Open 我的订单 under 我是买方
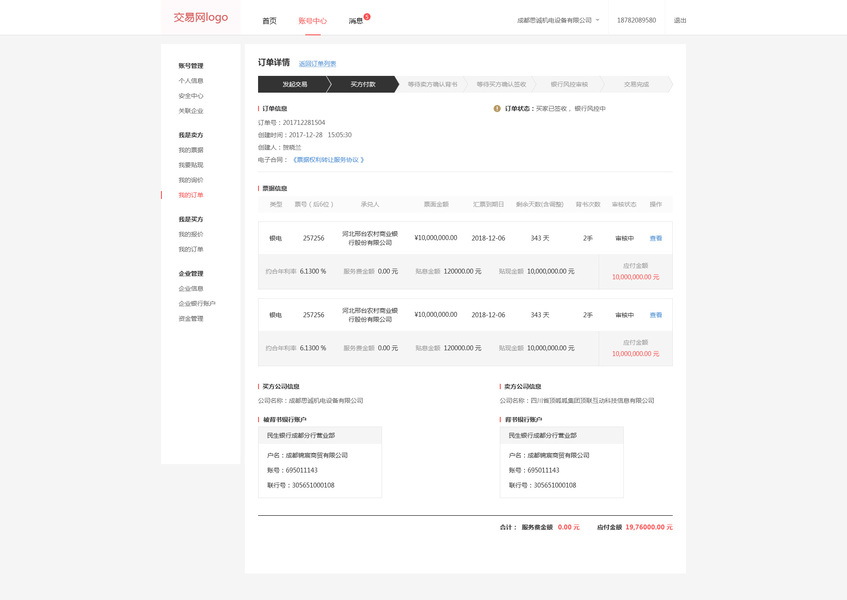Viewport: 847px width, 600px height. click(191, 249)
